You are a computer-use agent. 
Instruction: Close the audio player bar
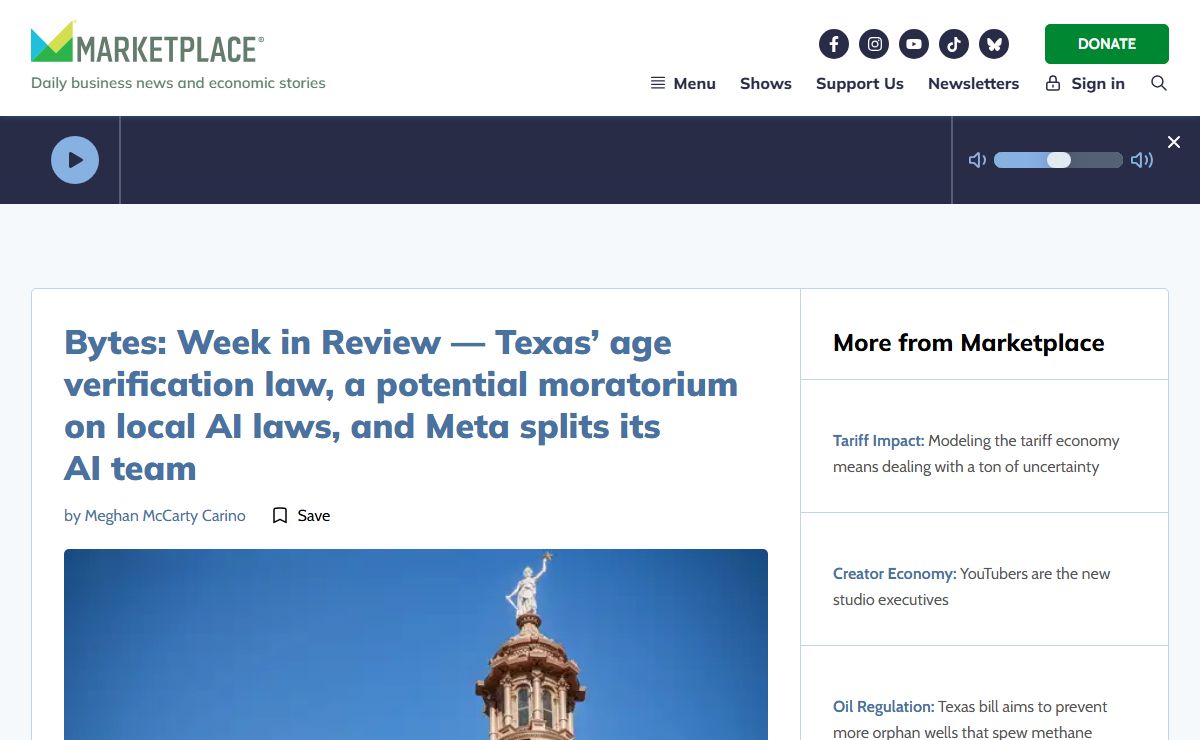[1174, 142]
